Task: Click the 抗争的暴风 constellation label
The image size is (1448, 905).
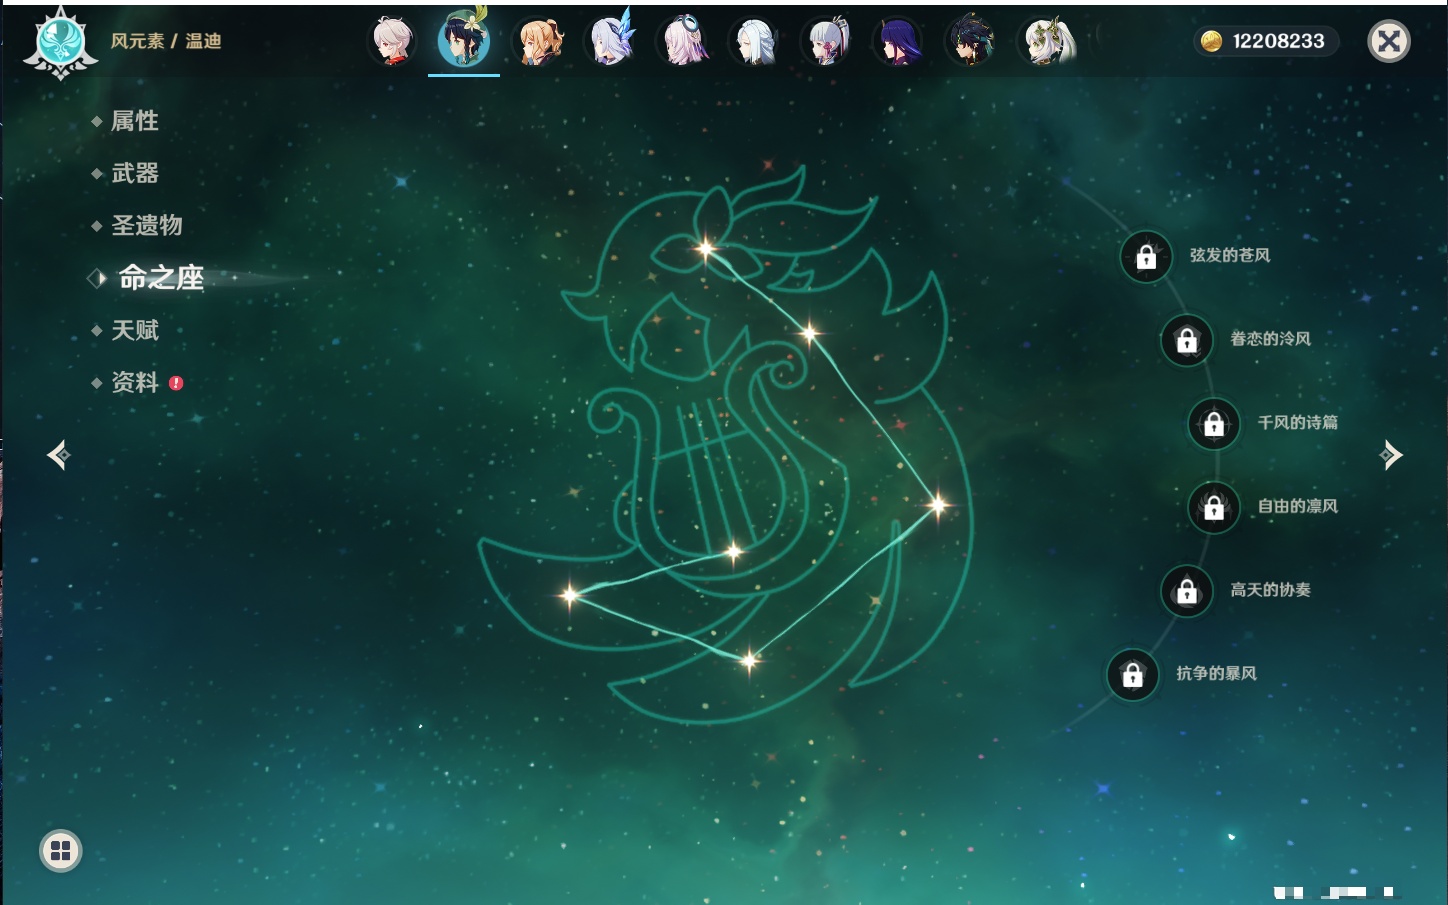Action: click(1216, 673)
